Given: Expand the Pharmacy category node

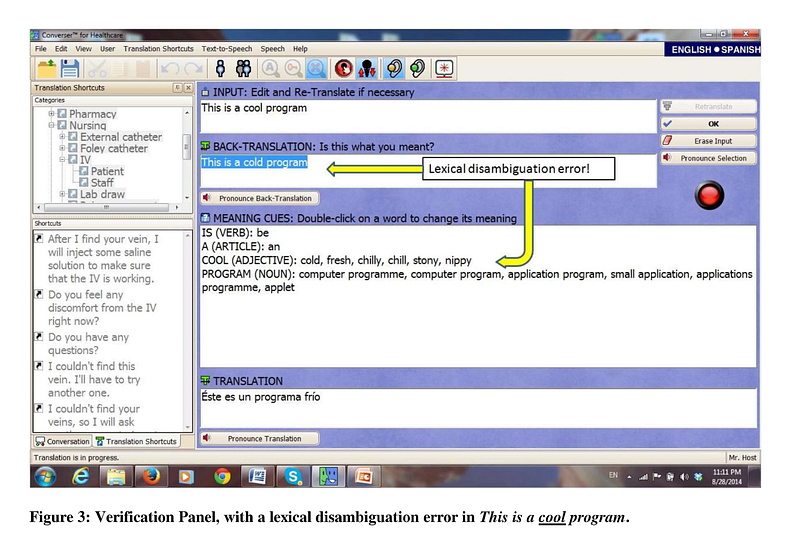Looking at the screenshot, I should tap(52, 114).
